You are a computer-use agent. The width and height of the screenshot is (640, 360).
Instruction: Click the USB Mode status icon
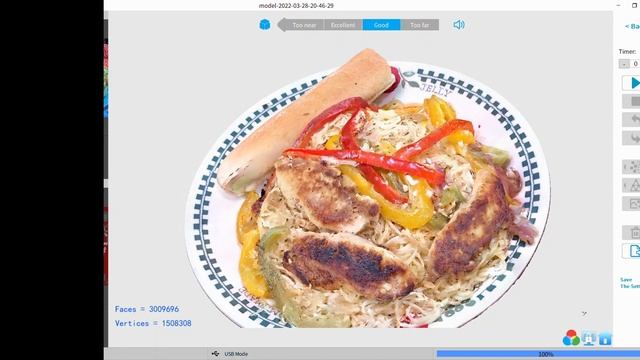click(x=216, y=353)
